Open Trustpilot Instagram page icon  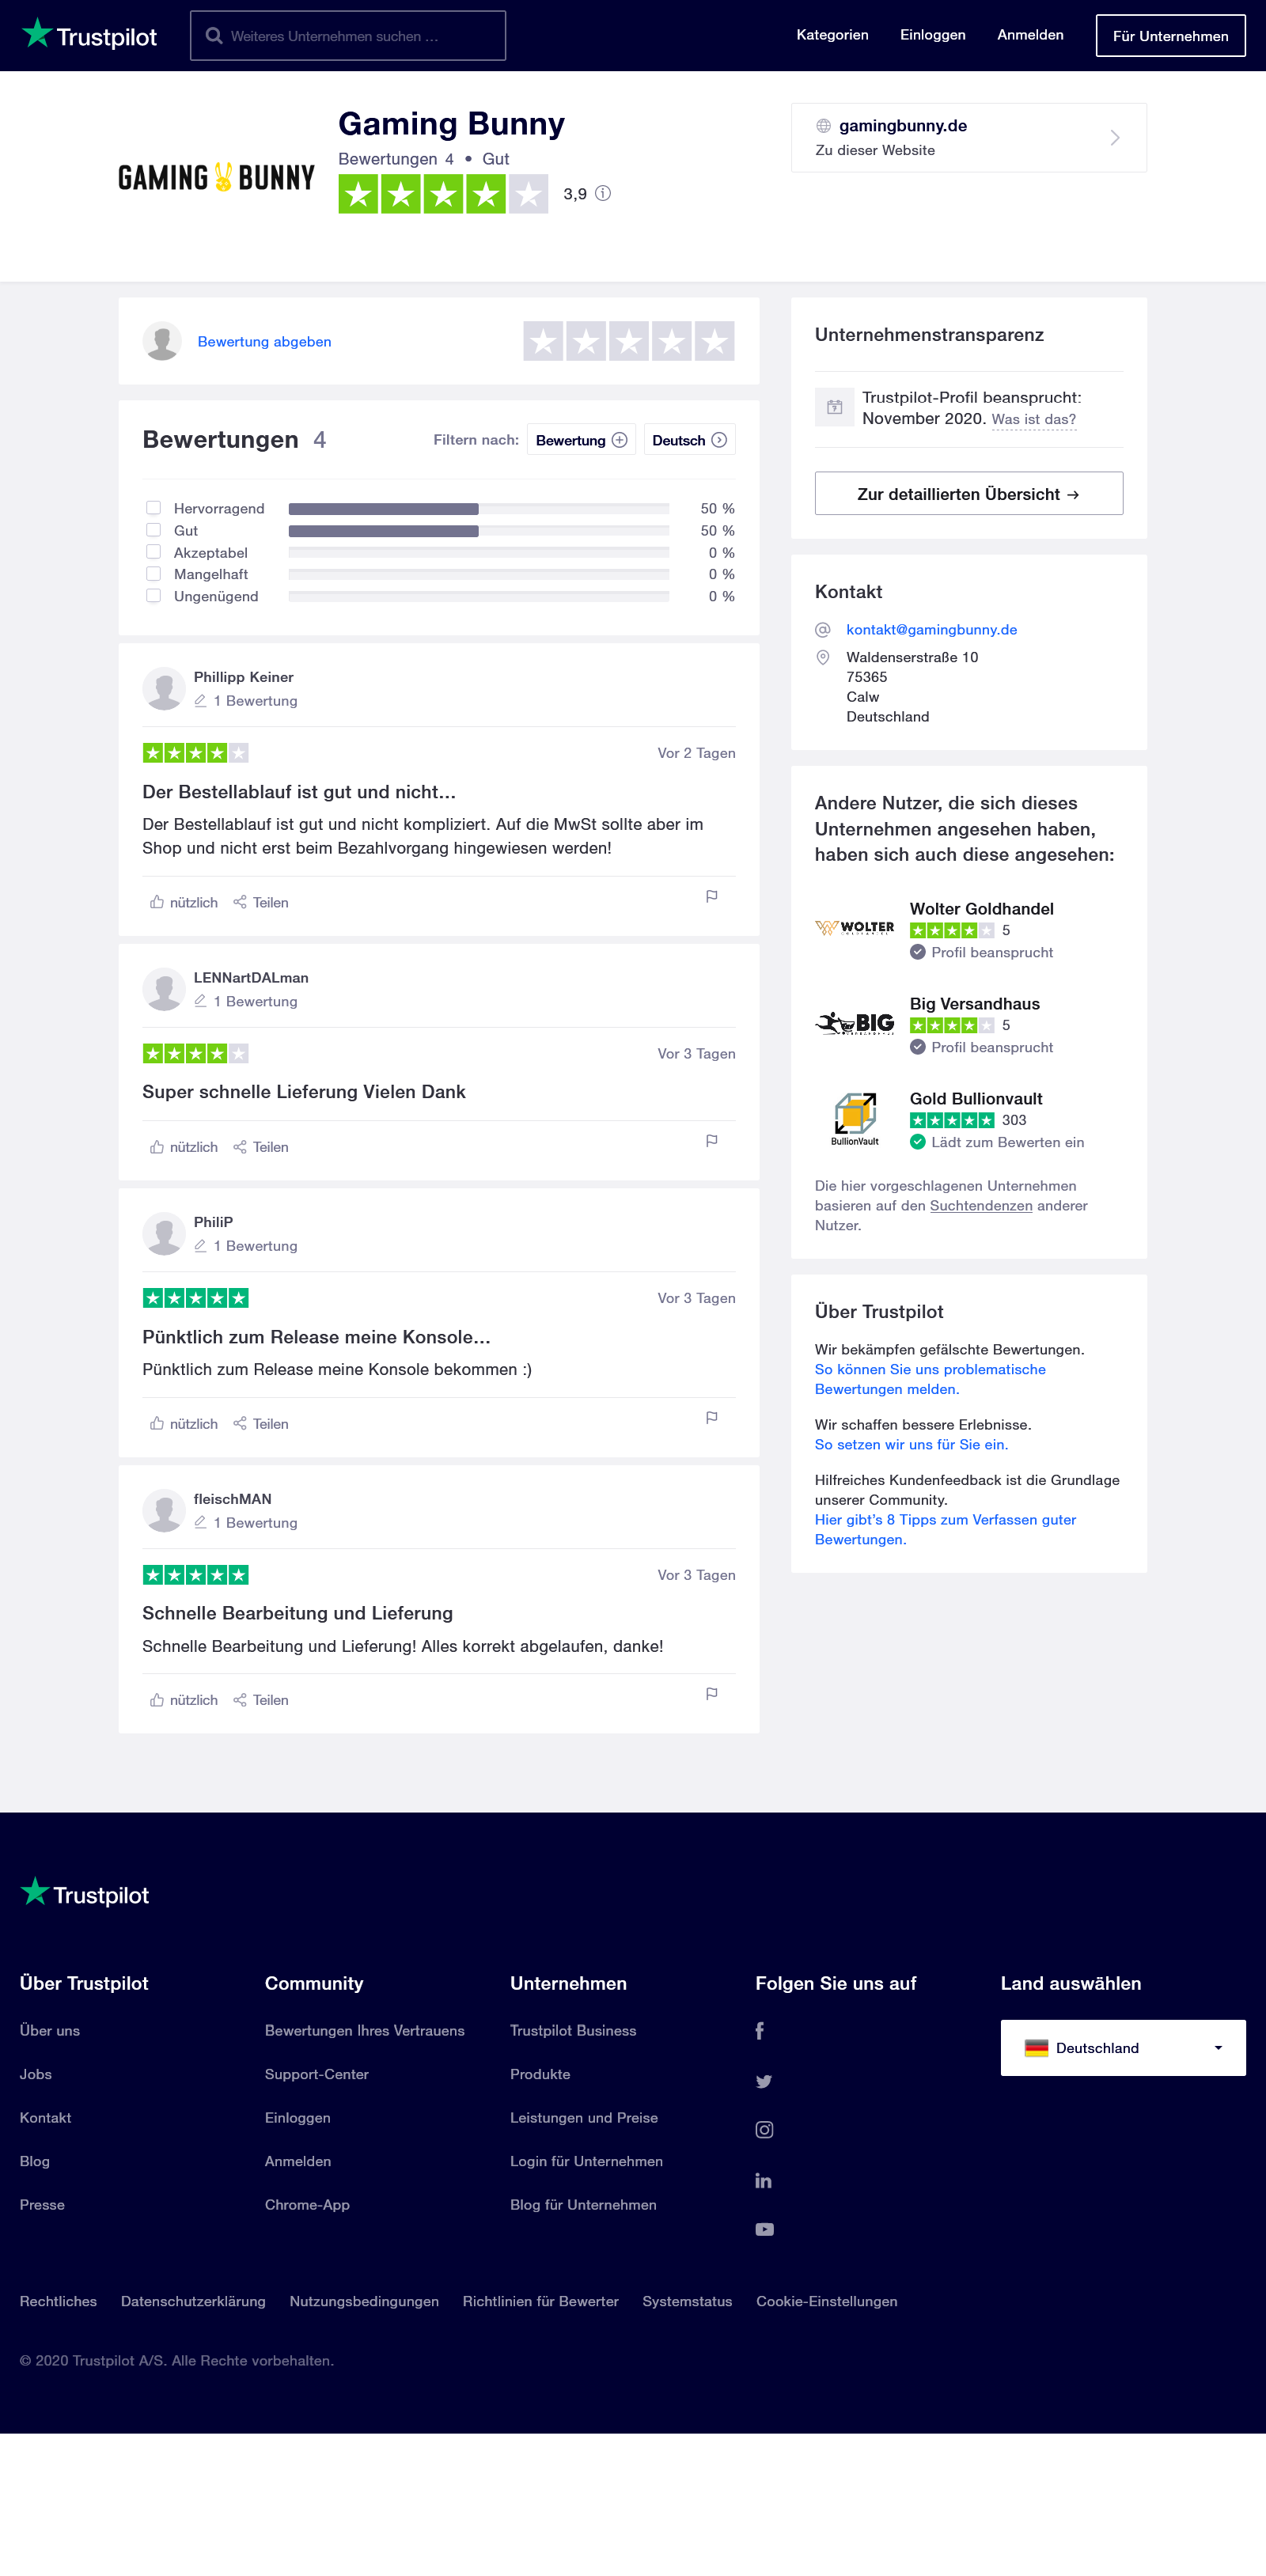click(764, 2130)
